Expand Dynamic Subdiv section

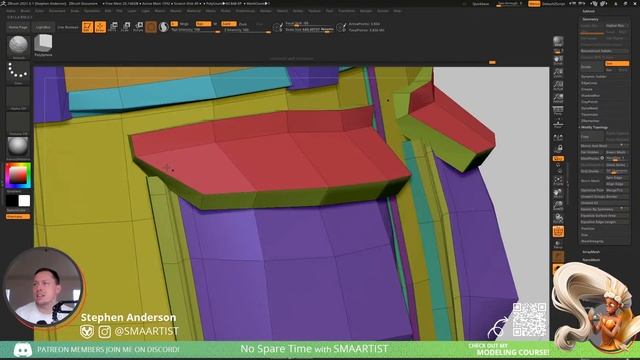tap(594, 76)
